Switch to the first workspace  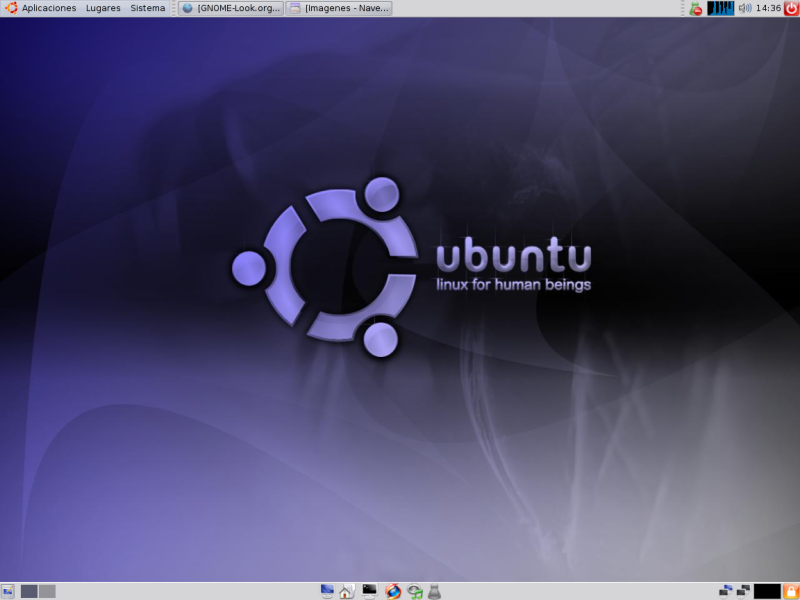click(29, 591)
